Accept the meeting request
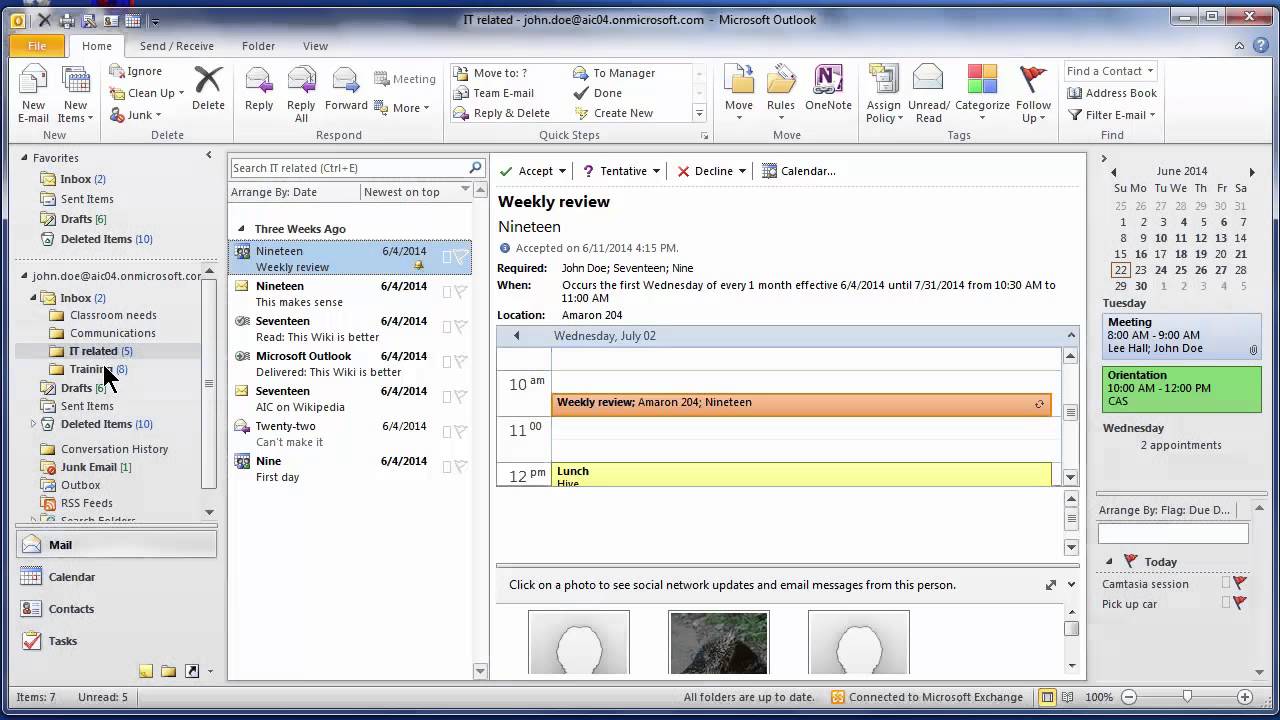The image size is (1280, 720). [527, 171]
